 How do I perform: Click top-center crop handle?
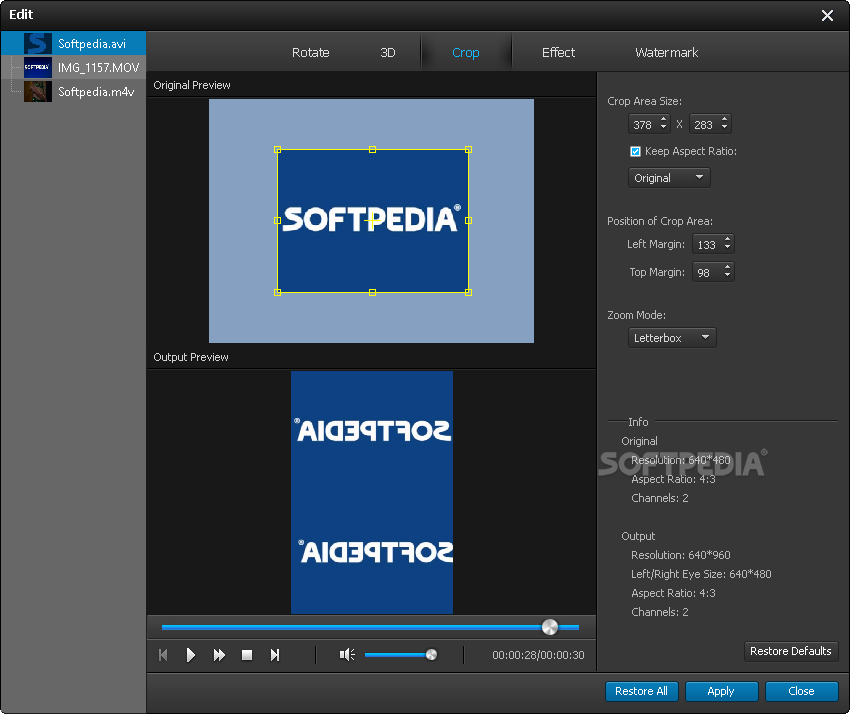[x=372, y=150]
